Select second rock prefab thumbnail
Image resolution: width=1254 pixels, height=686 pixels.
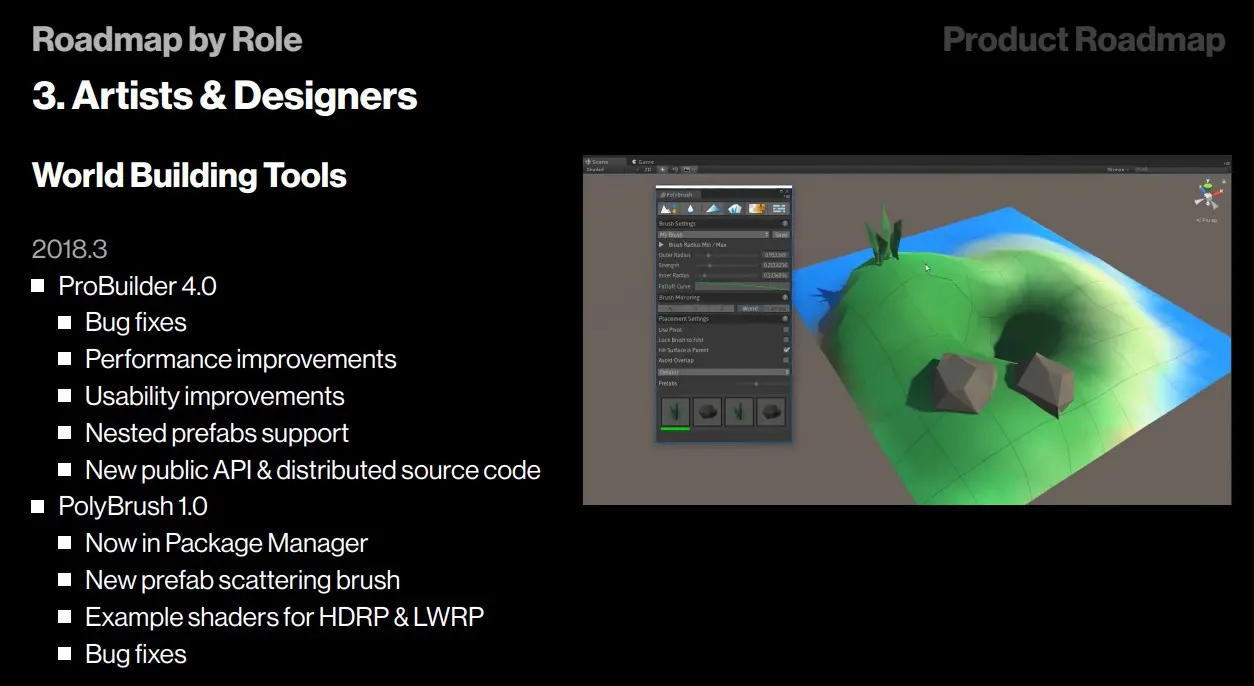771,411
